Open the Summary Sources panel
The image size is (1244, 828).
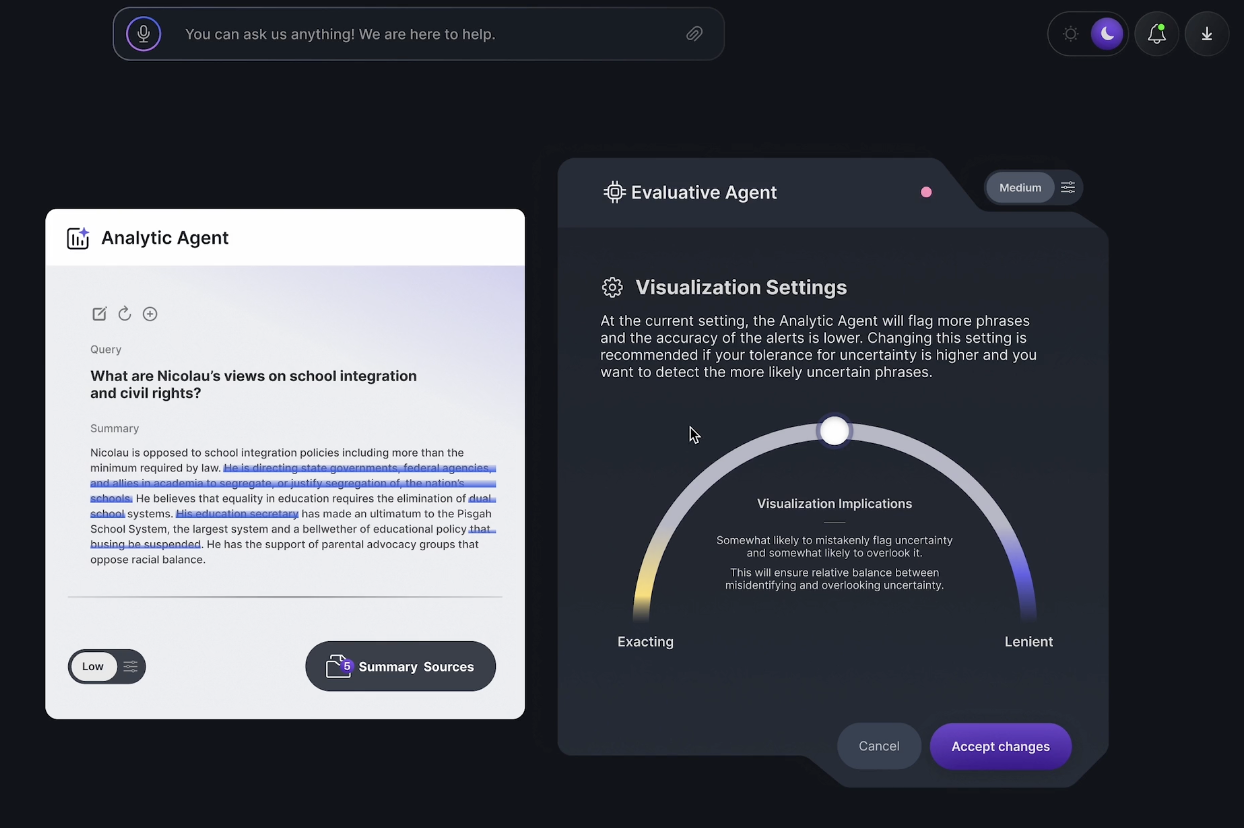pos(400,667)
